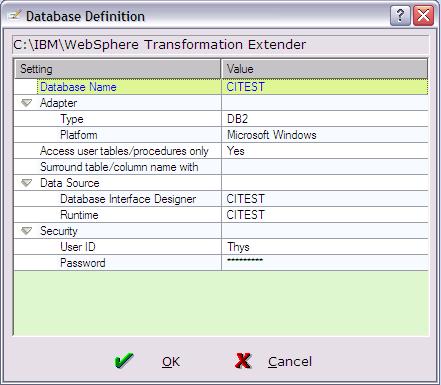The width and height of the screenshot is (441, 385).
Task: Collapse the Adapter section
Action: (26, 103)
